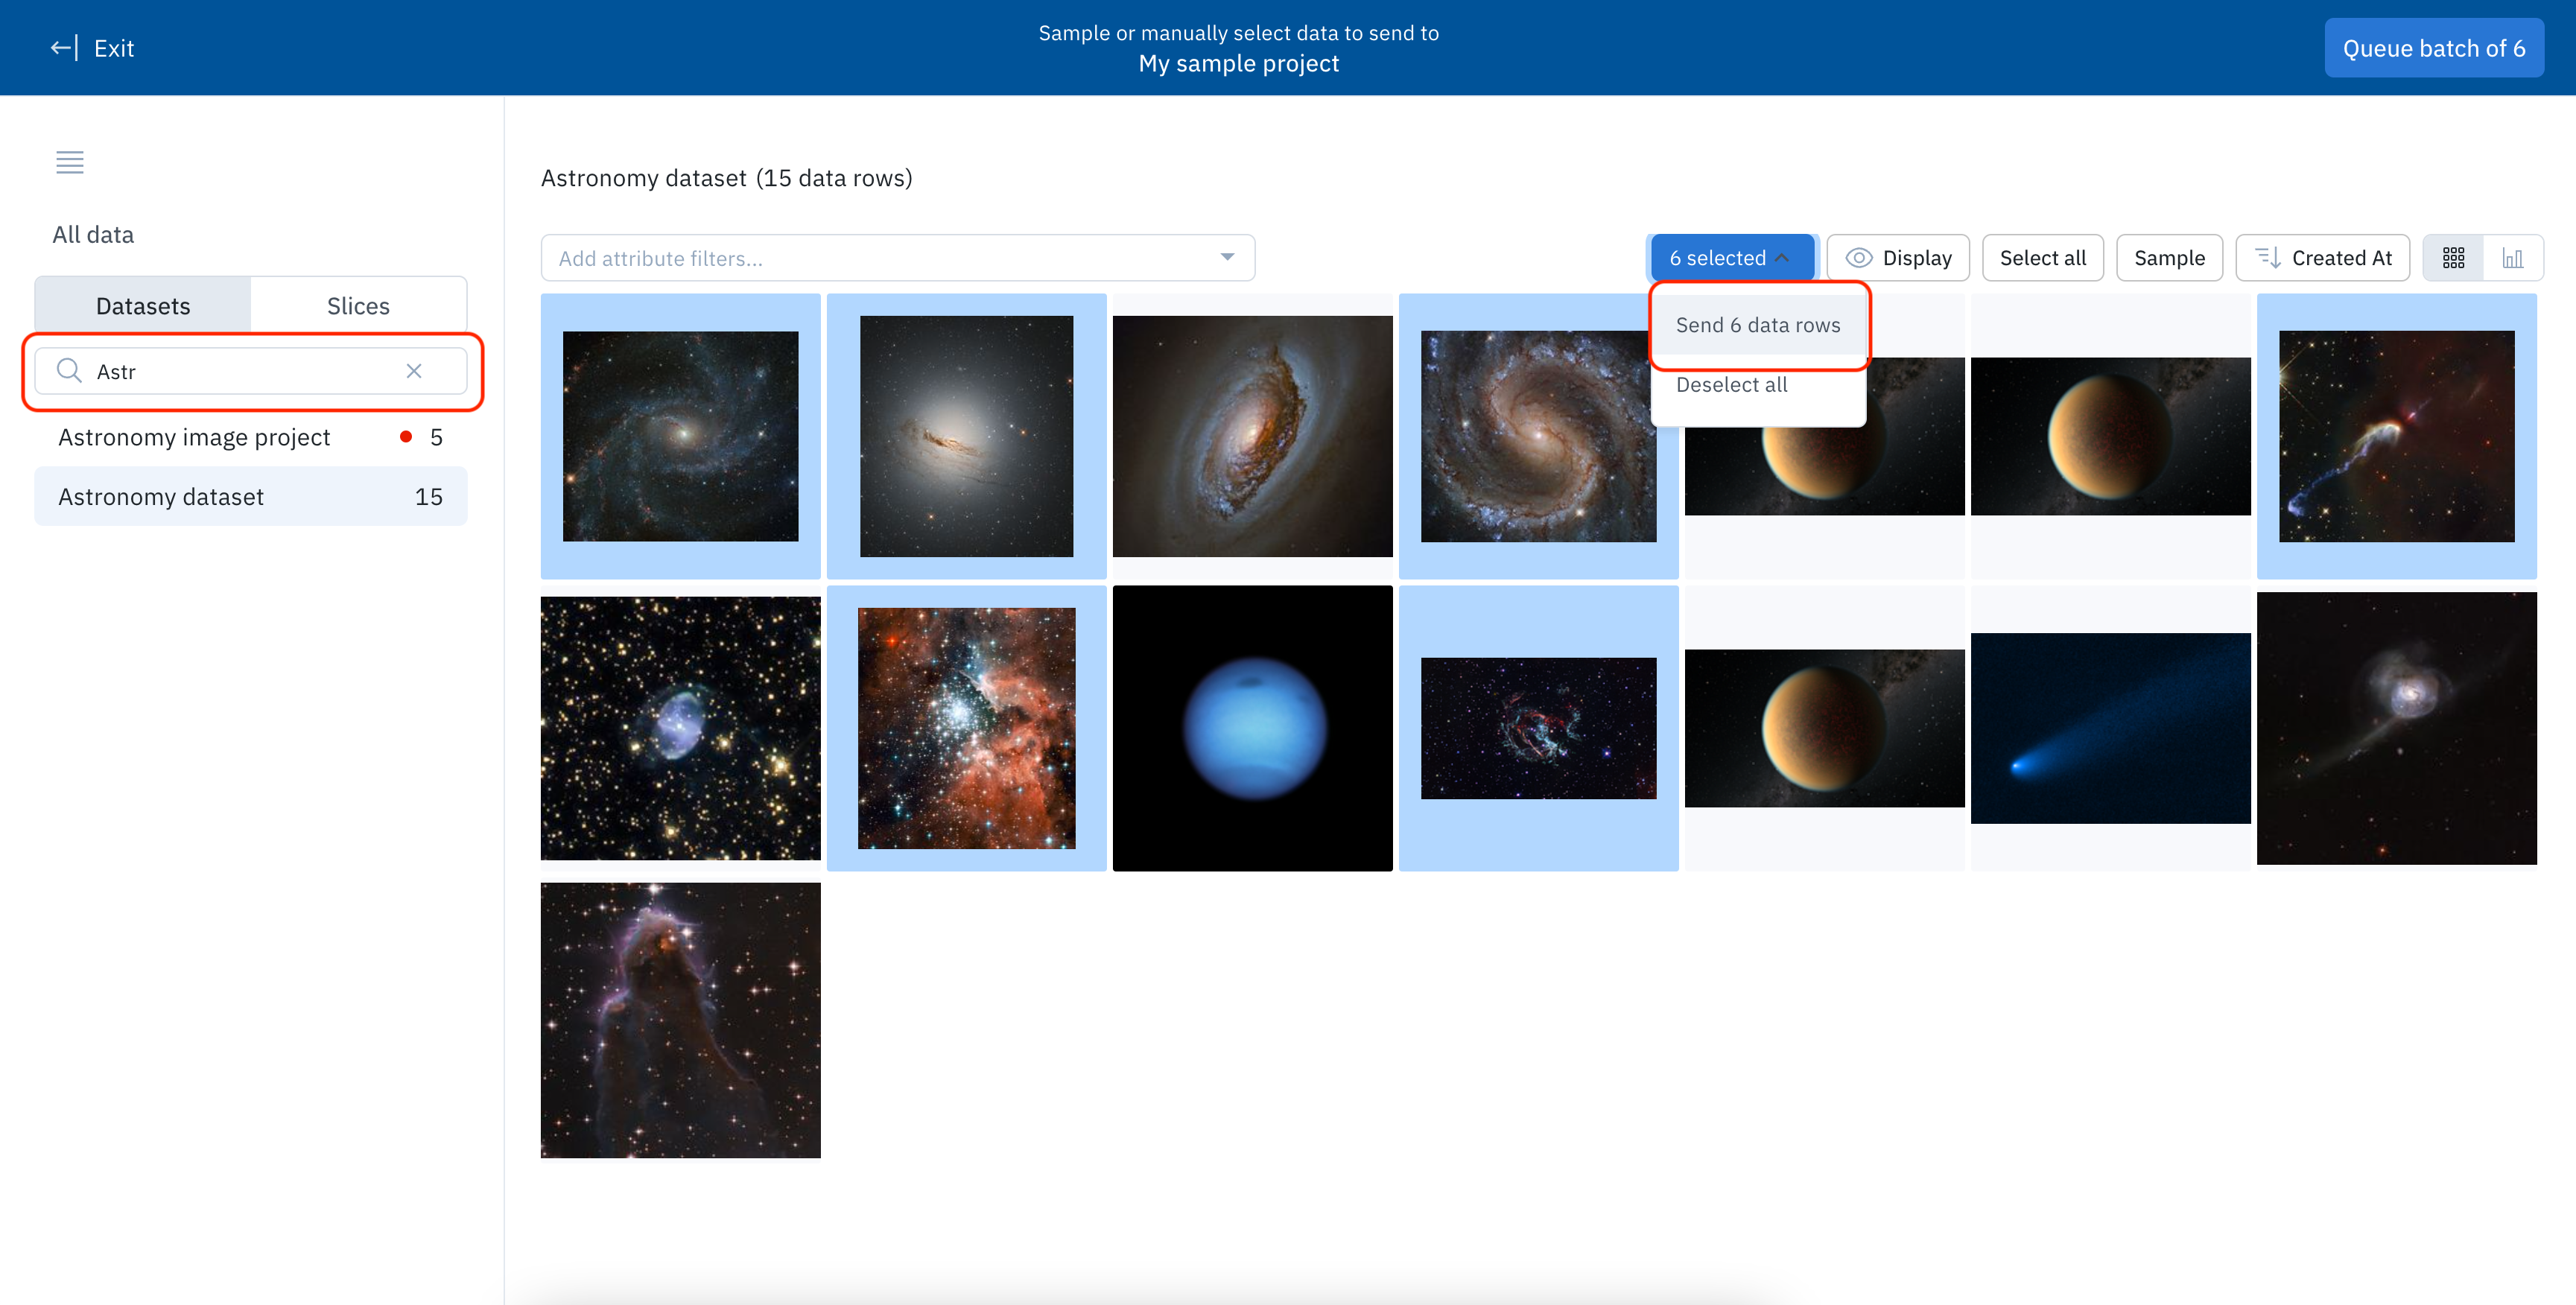Open the hamburger menu icon in sidebar
Screen dimensions: 2576x1305
pos(69,162)
